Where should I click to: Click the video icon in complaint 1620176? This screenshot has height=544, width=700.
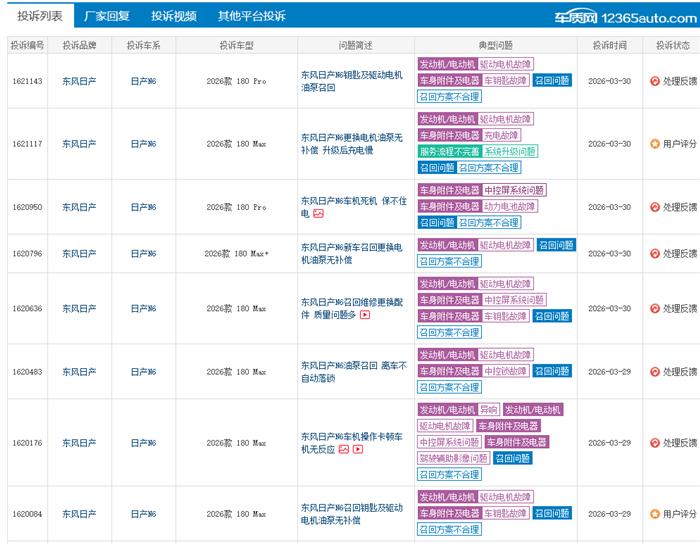[358, 449]
